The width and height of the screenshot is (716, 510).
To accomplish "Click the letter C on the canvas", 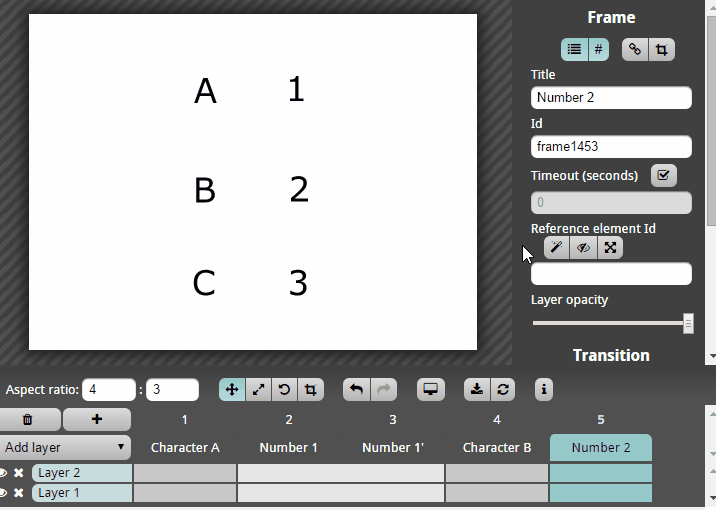I will pyautogui.click(x=204, y=283).
